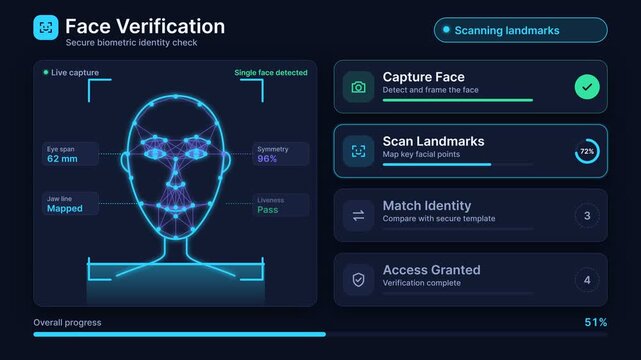Click the step 3 number badge
The height and width of the screenshot is (360, 641).
tap(587, 215)
